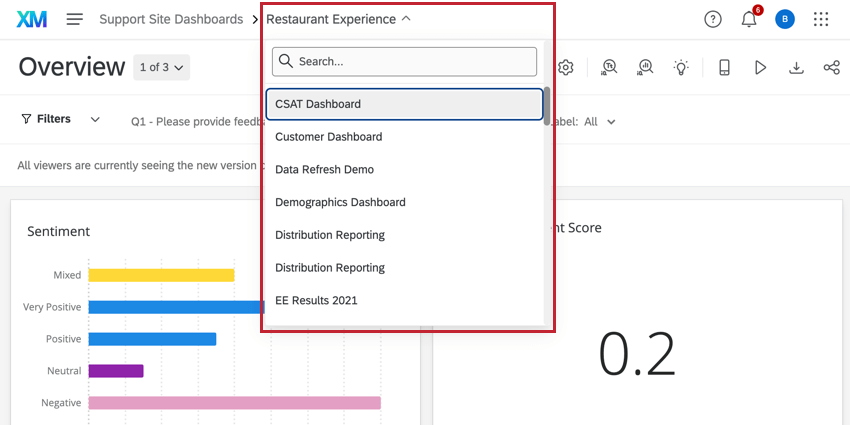850x425 pixels.
Task: Go to Support Site Dashboards breadcrumb
Action: click(x=171, y=20)
